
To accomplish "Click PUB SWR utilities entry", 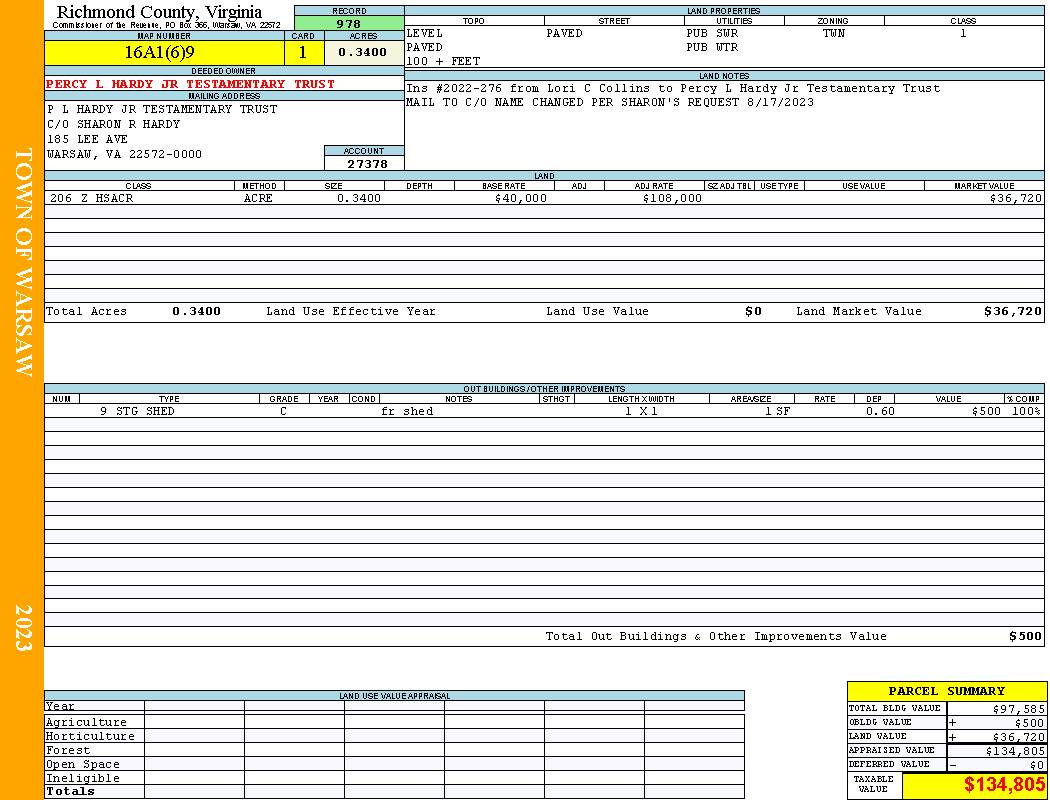I will coord(712,33).
